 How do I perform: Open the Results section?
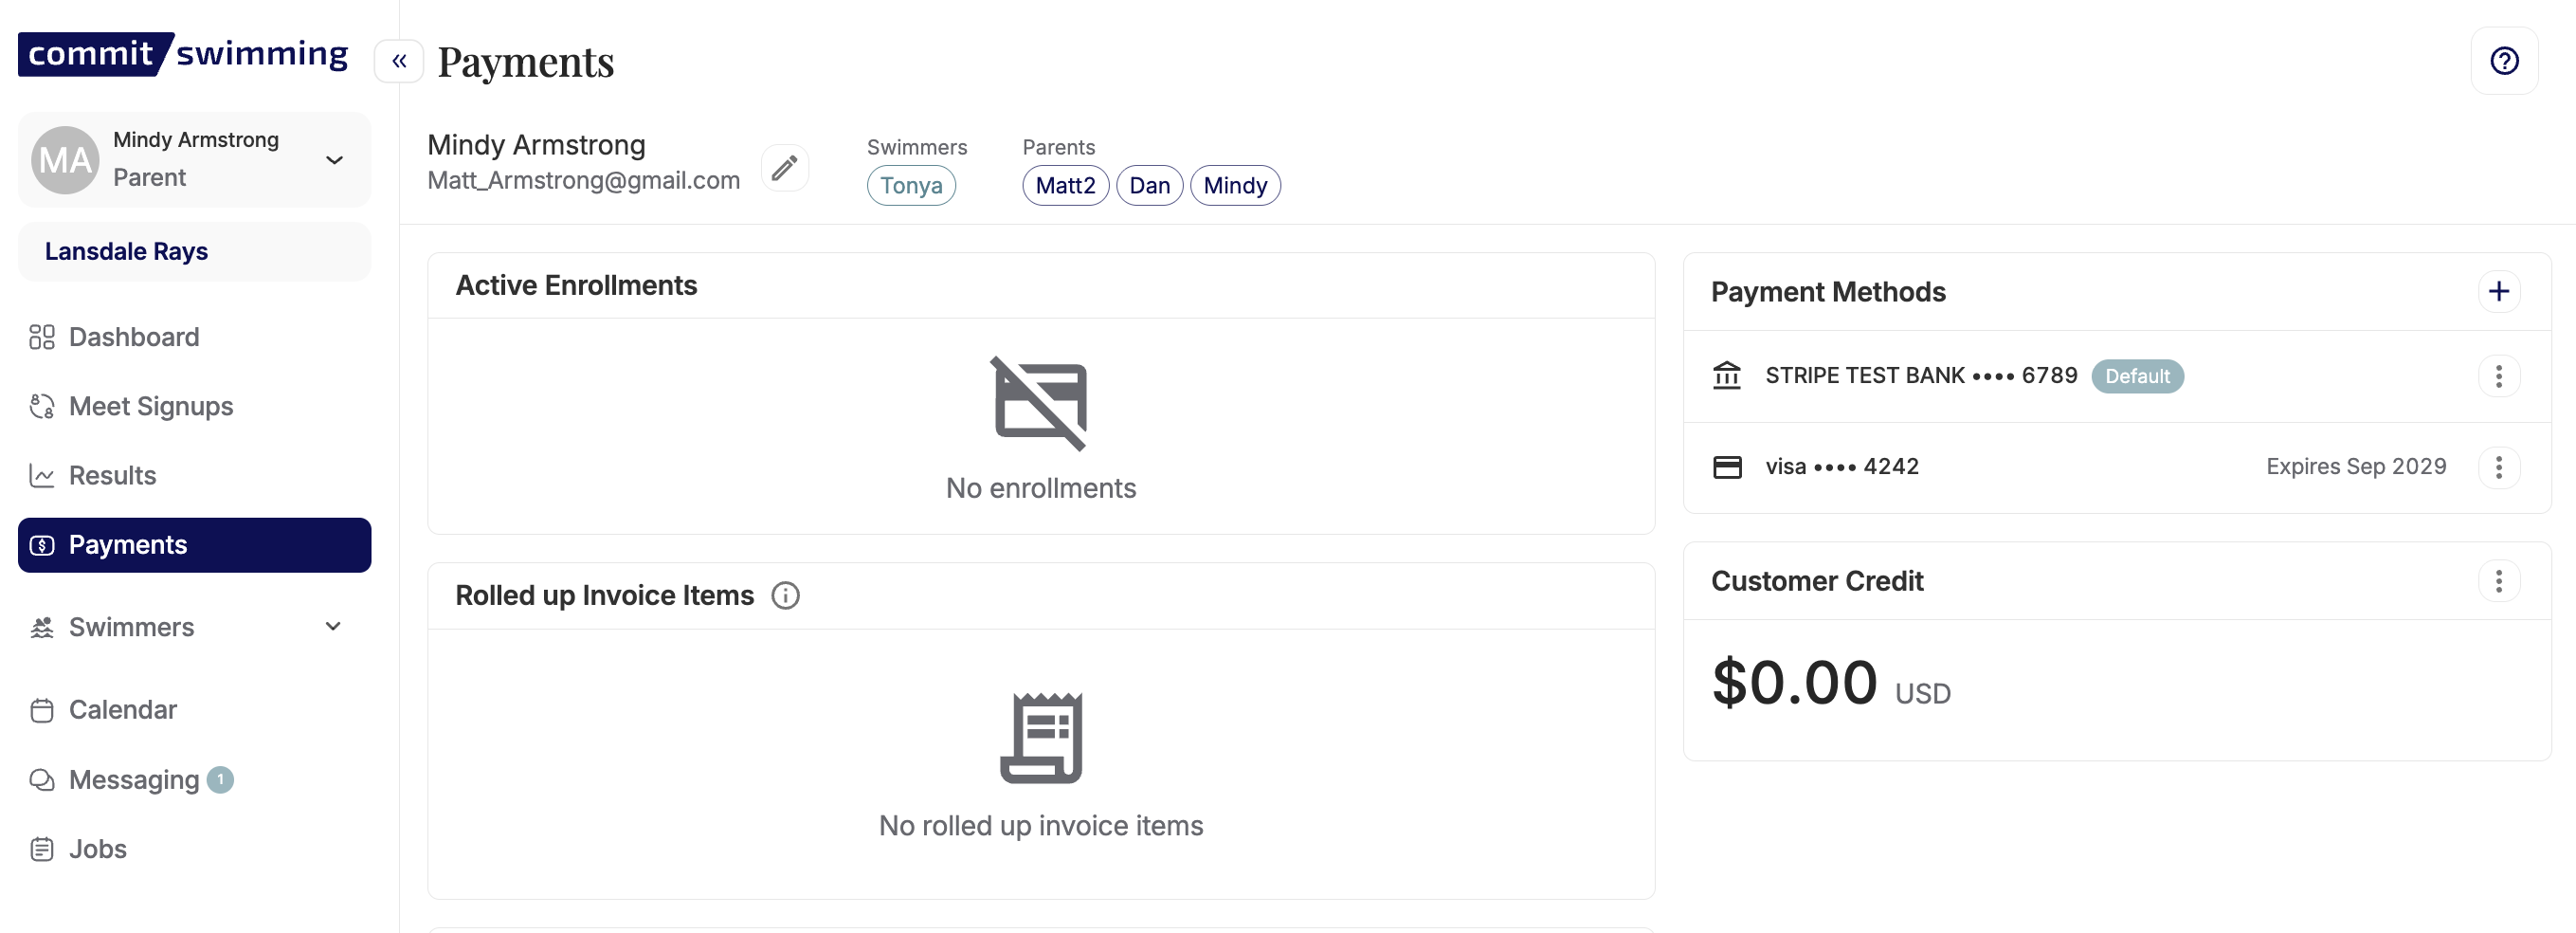[112, 475]
